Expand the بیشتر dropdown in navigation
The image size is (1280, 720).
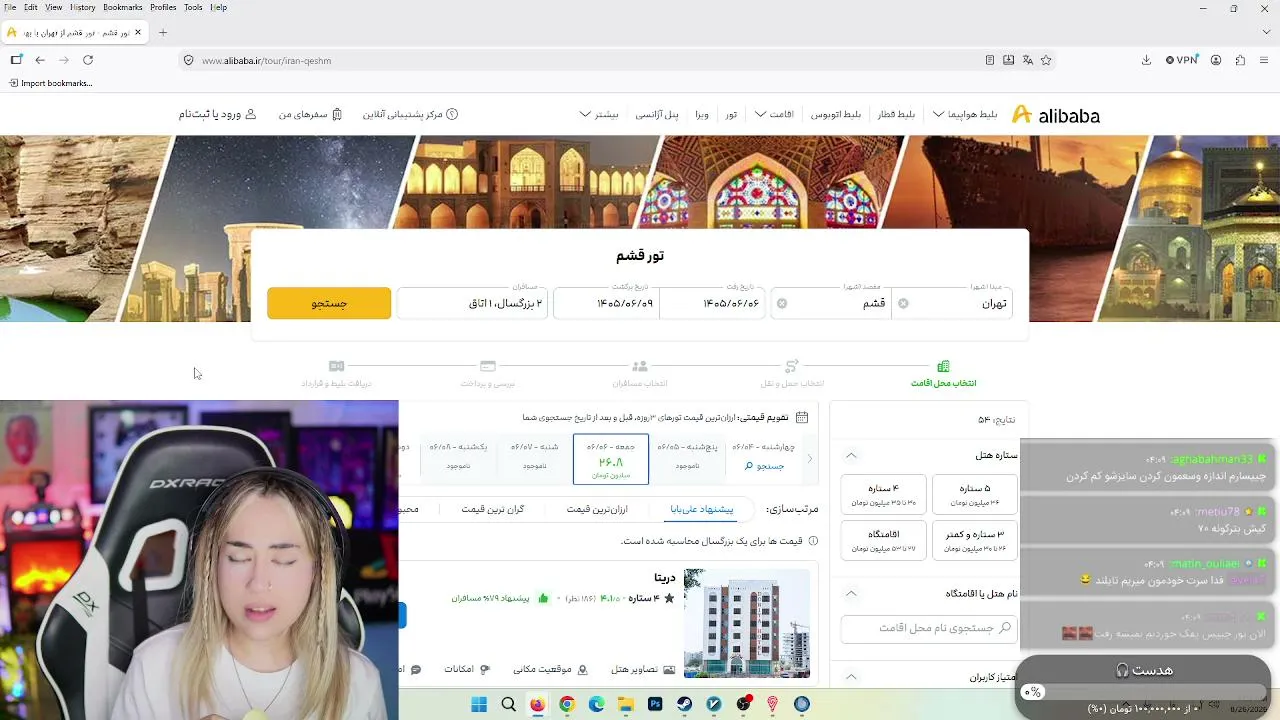(x=599, y=115)
